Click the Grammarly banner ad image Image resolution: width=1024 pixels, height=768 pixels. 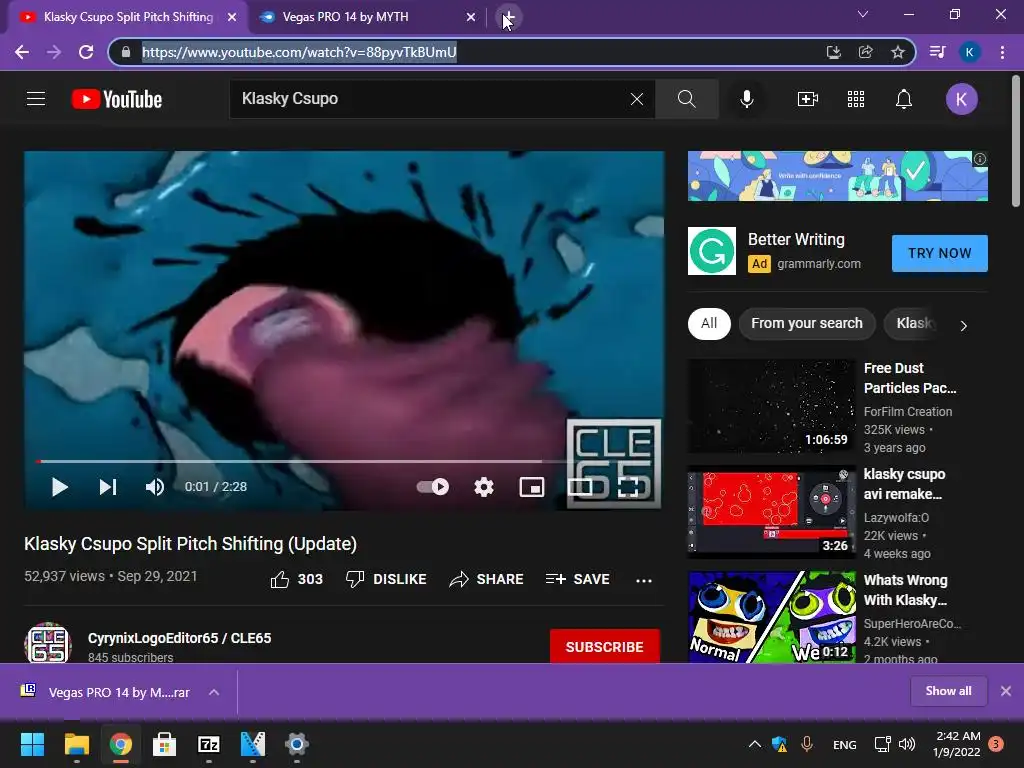837,176
